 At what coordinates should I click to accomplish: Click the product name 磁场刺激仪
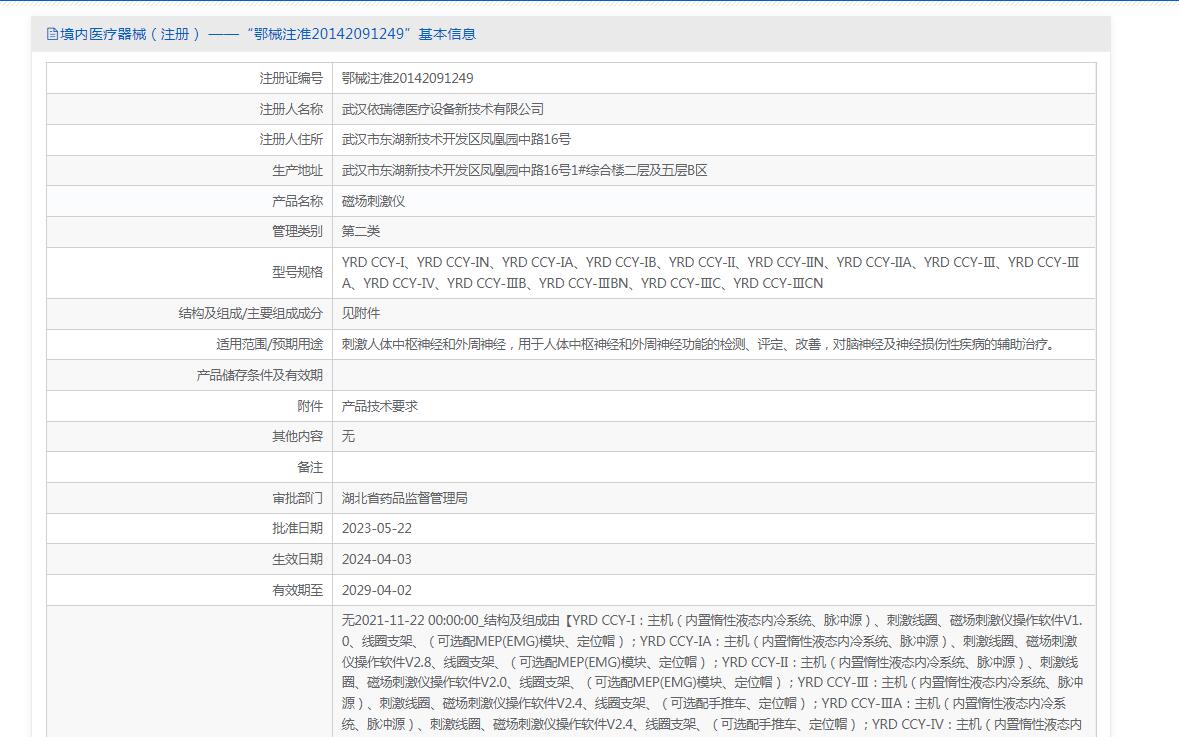(x=373, y=201)
